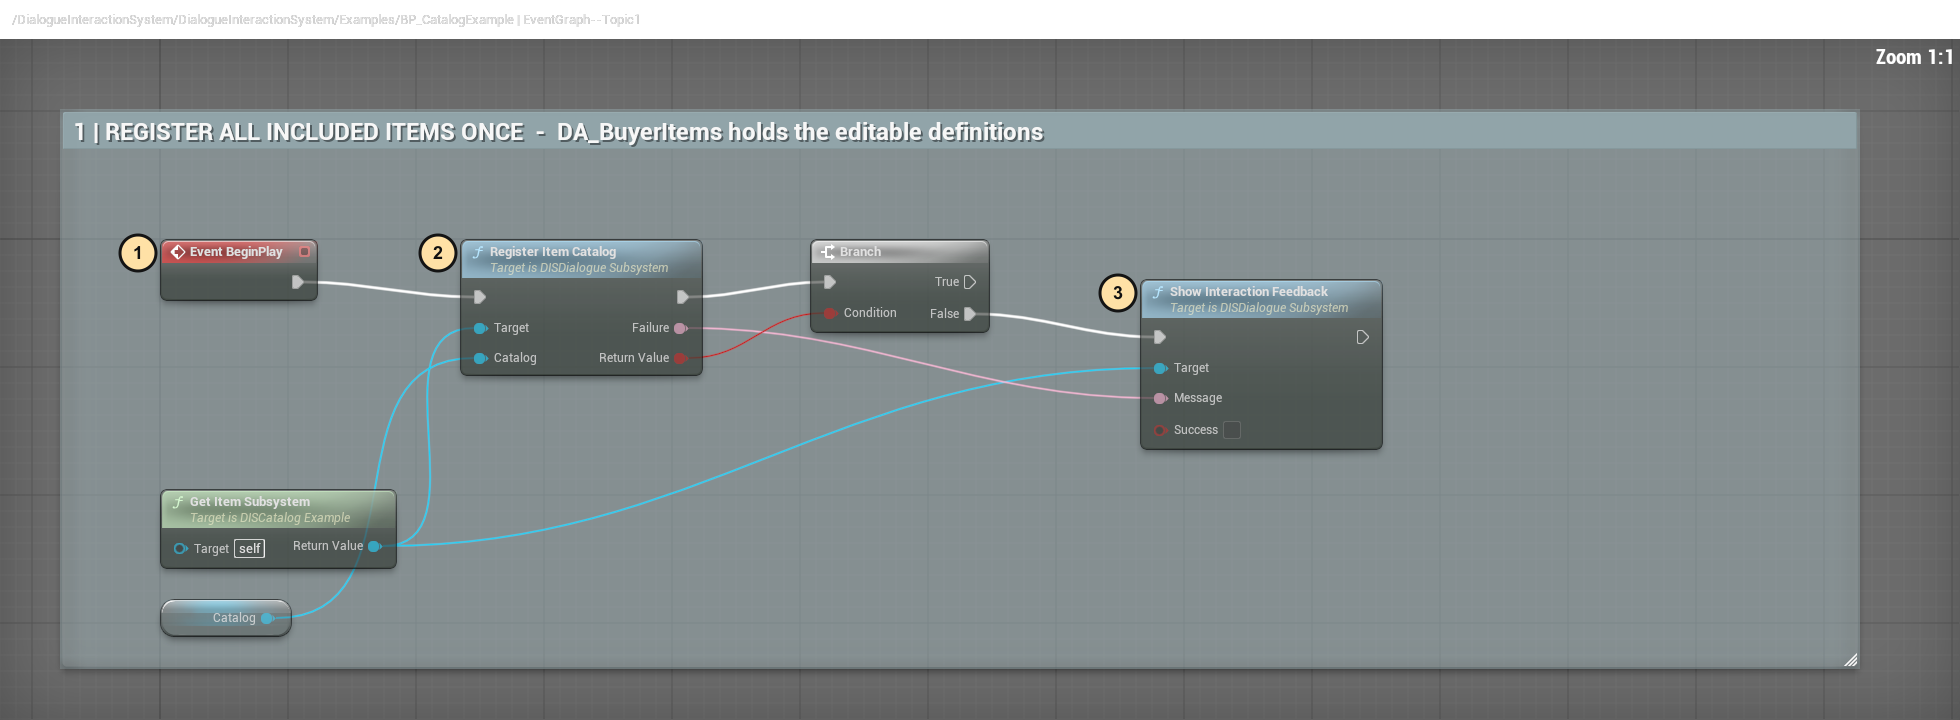Click the Get Item Subsystem function icon

click(x=178, y=502)
